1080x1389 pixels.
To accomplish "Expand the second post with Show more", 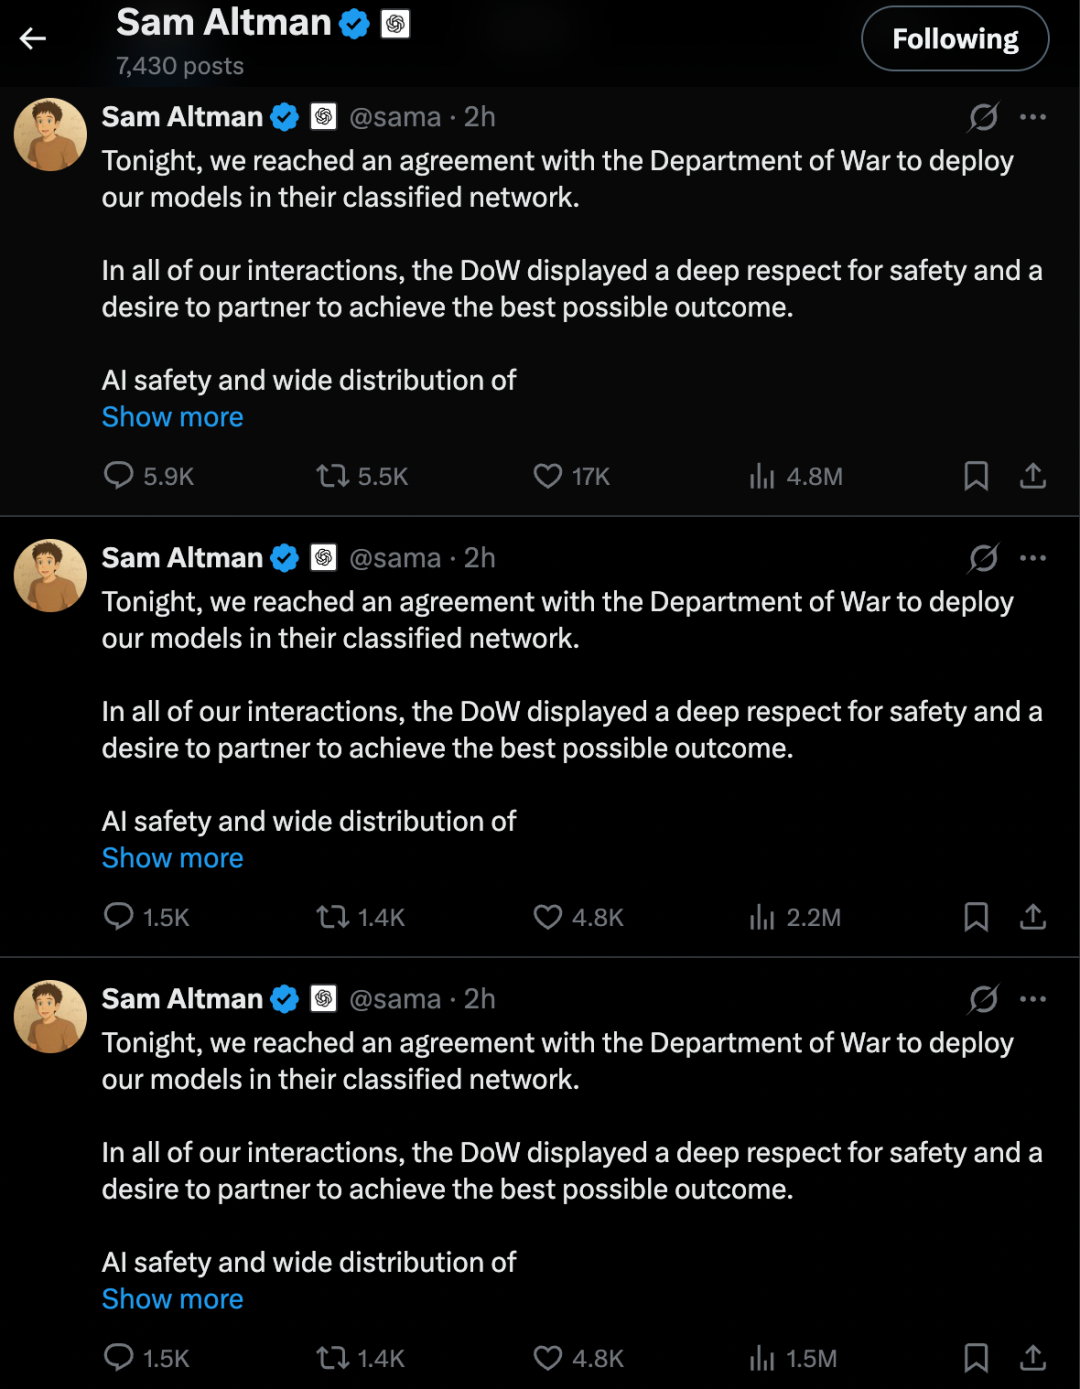I will (173, 858).
